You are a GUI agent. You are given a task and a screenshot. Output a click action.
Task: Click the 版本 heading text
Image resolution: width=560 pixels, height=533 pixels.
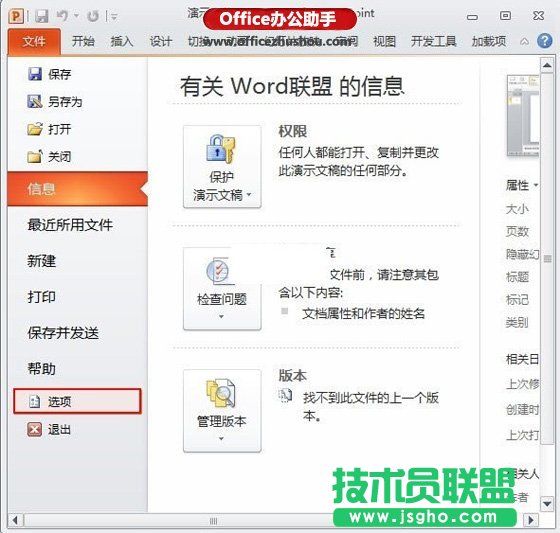click(x=293, y=376)
